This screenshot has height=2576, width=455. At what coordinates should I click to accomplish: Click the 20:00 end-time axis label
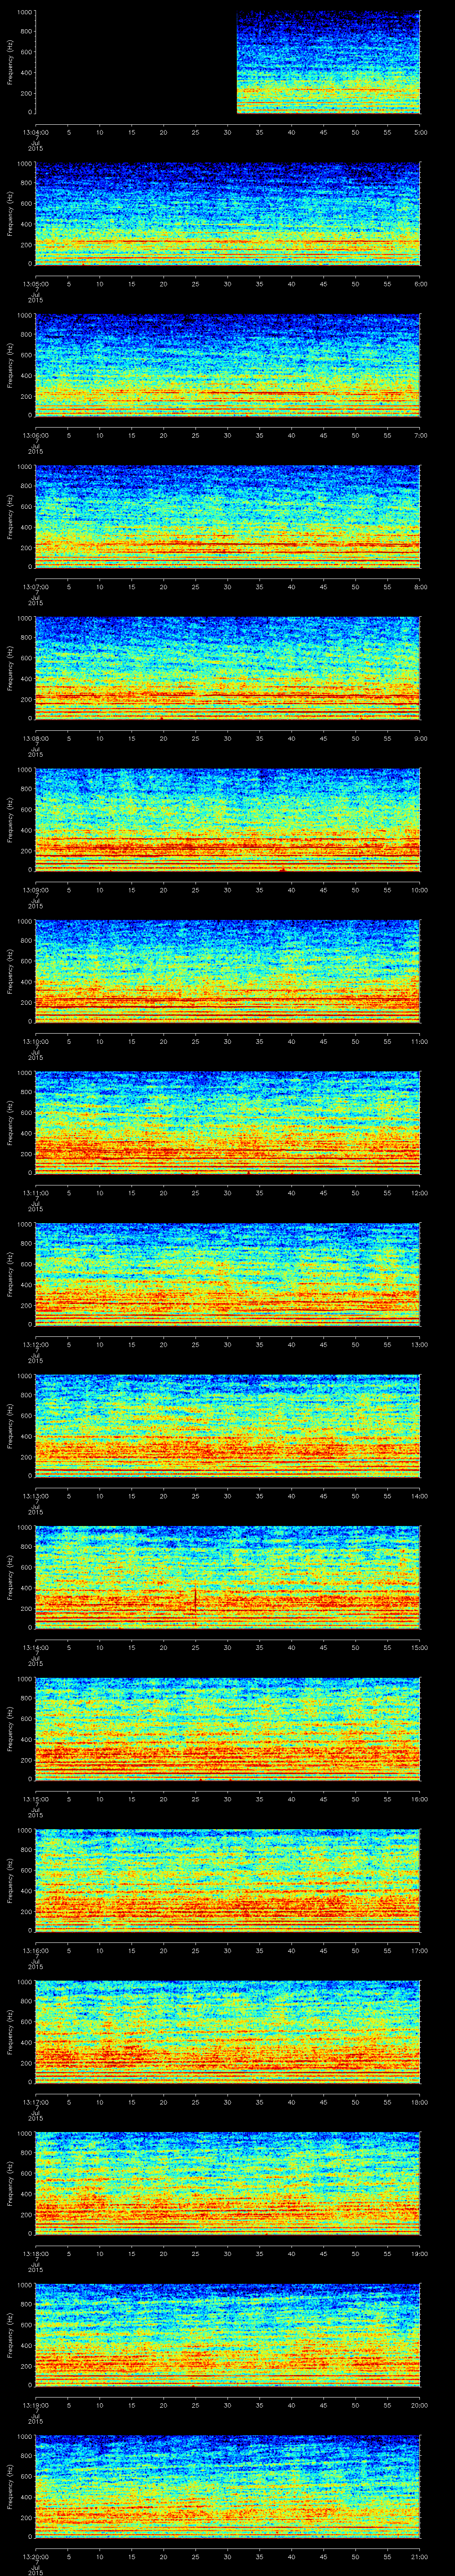(x=419, y=2405)
